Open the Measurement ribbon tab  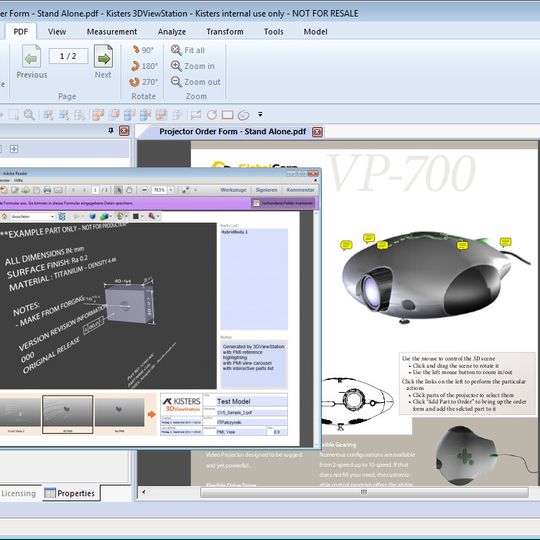[x=112, y=32]
